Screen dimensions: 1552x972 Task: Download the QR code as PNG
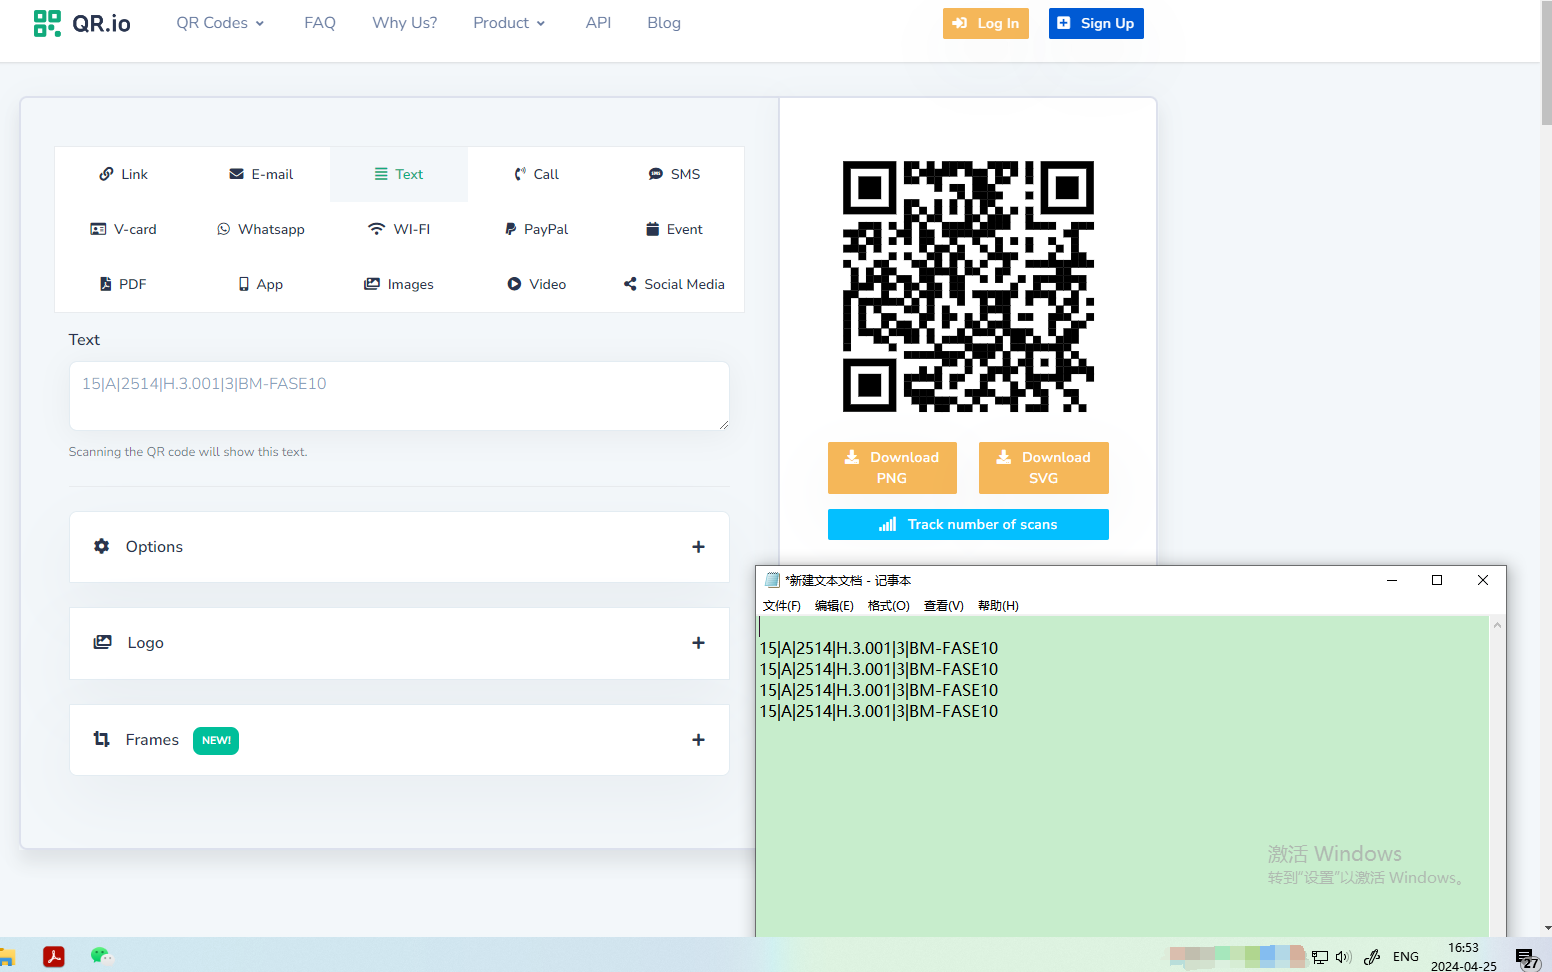click(x=892, y=468)
